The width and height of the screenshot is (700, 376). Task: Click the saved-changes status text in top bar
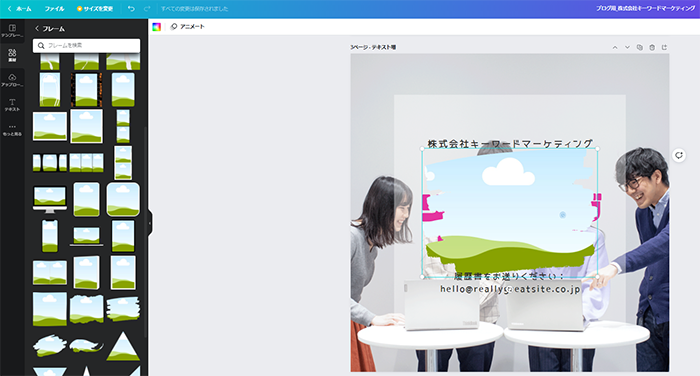pyautogui.click(x=194, y=8)
